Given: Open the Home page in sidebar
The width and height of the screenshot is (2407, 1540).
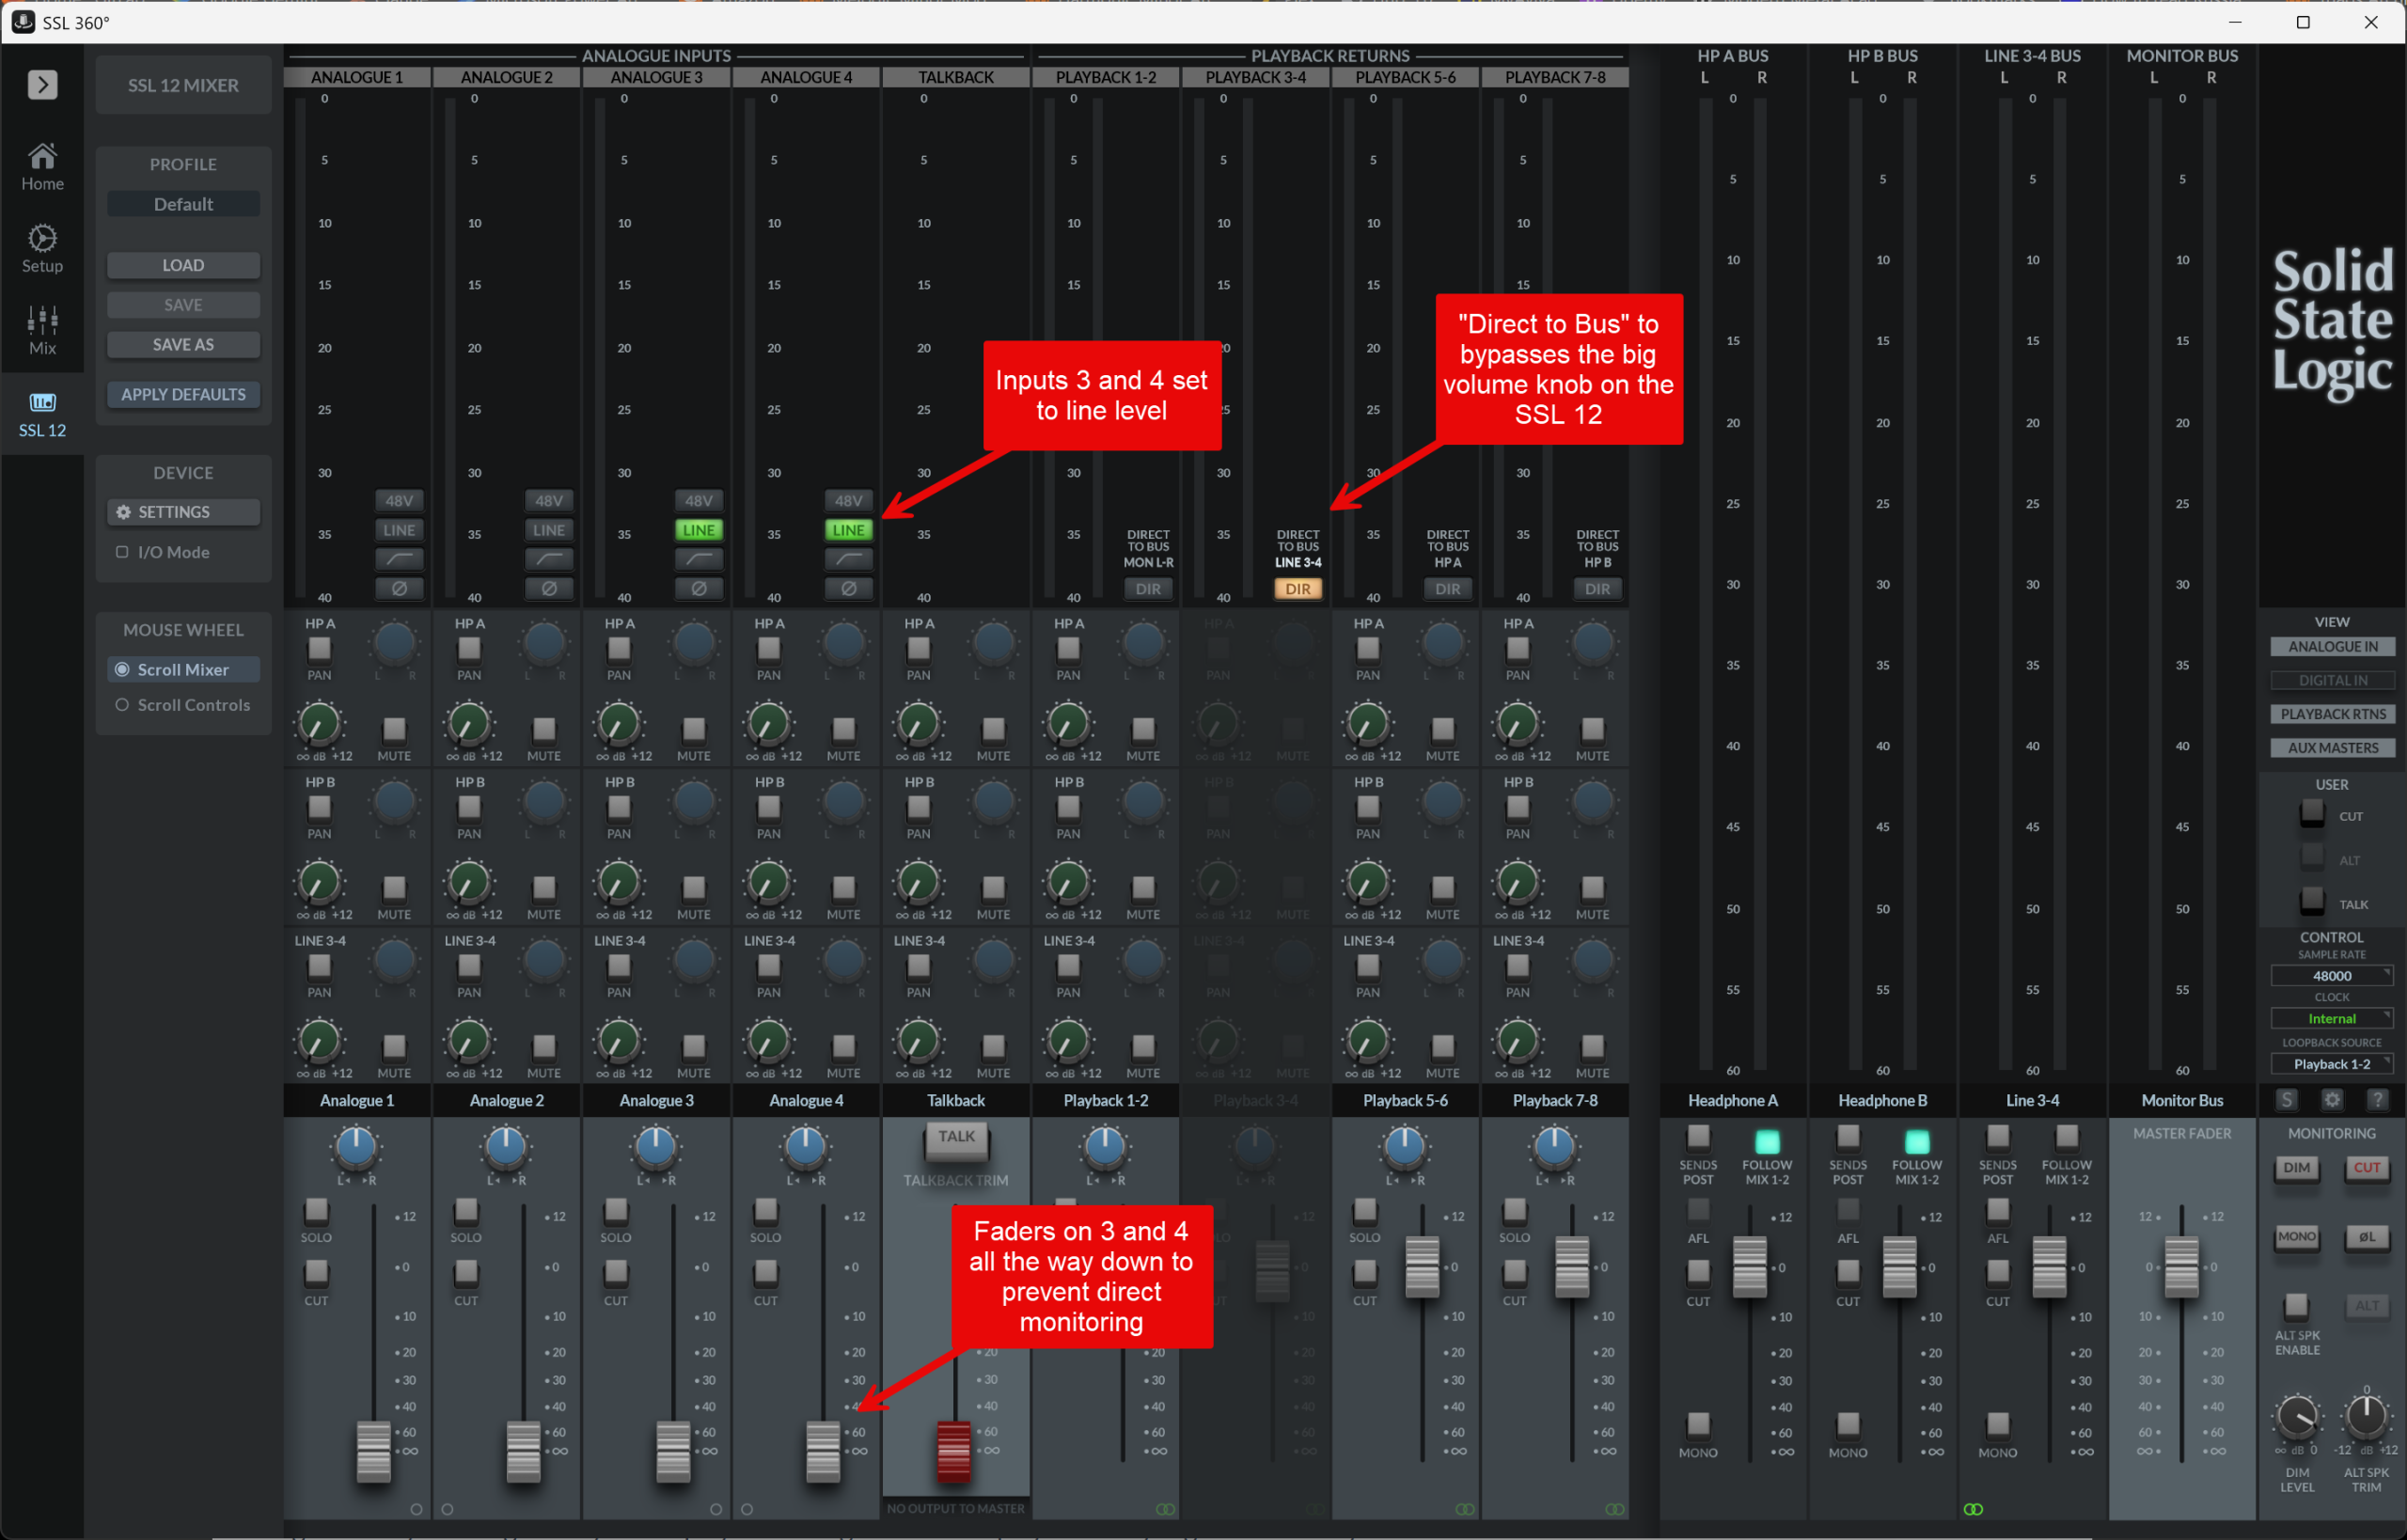Looking at the screenshot, I should click(x=42, y=166).
